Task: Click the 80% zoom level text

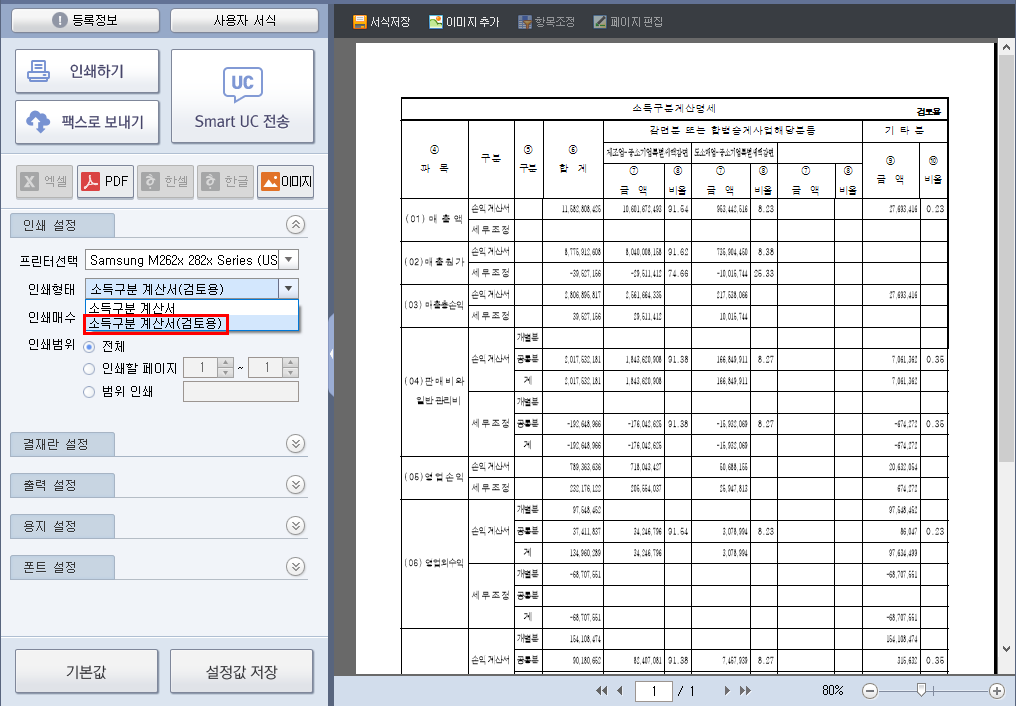Action: [833, 691]
